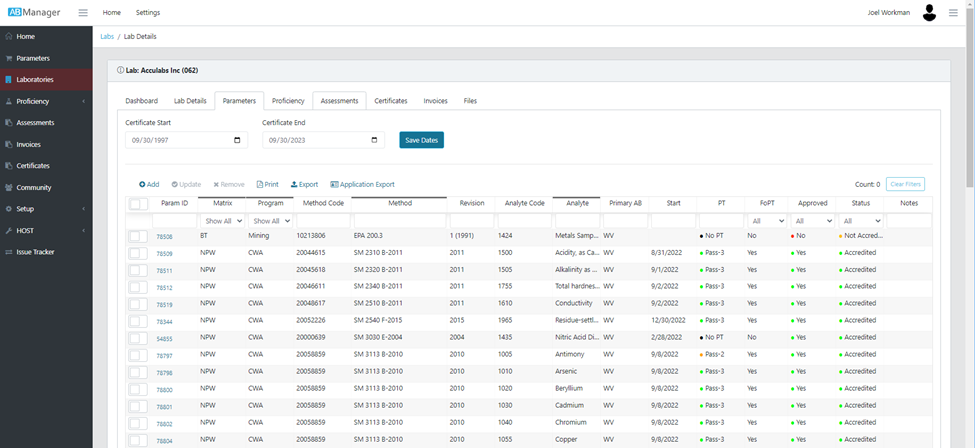Check the row for Param ID 78519
Image resolution: width=975 pixels, height=448 pixels.
[139, 304]
